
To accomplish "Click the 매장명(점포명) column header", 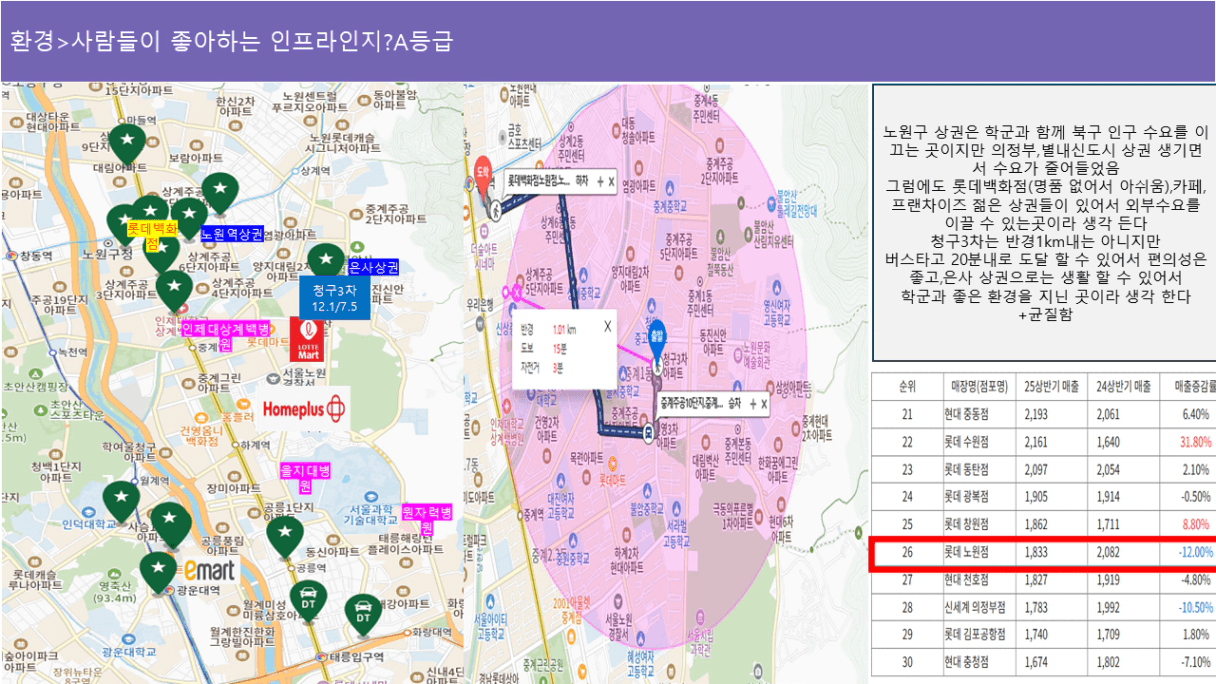I will (x=980, y=386).
